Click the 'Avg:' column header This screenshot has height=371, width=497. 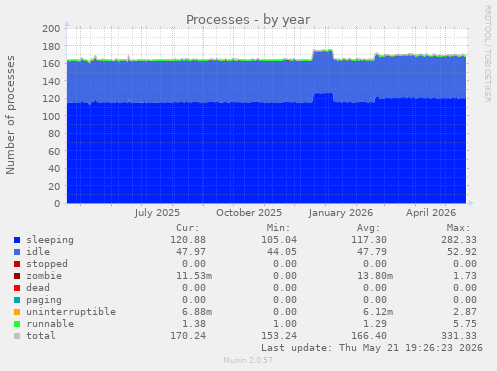coord(369,228)
